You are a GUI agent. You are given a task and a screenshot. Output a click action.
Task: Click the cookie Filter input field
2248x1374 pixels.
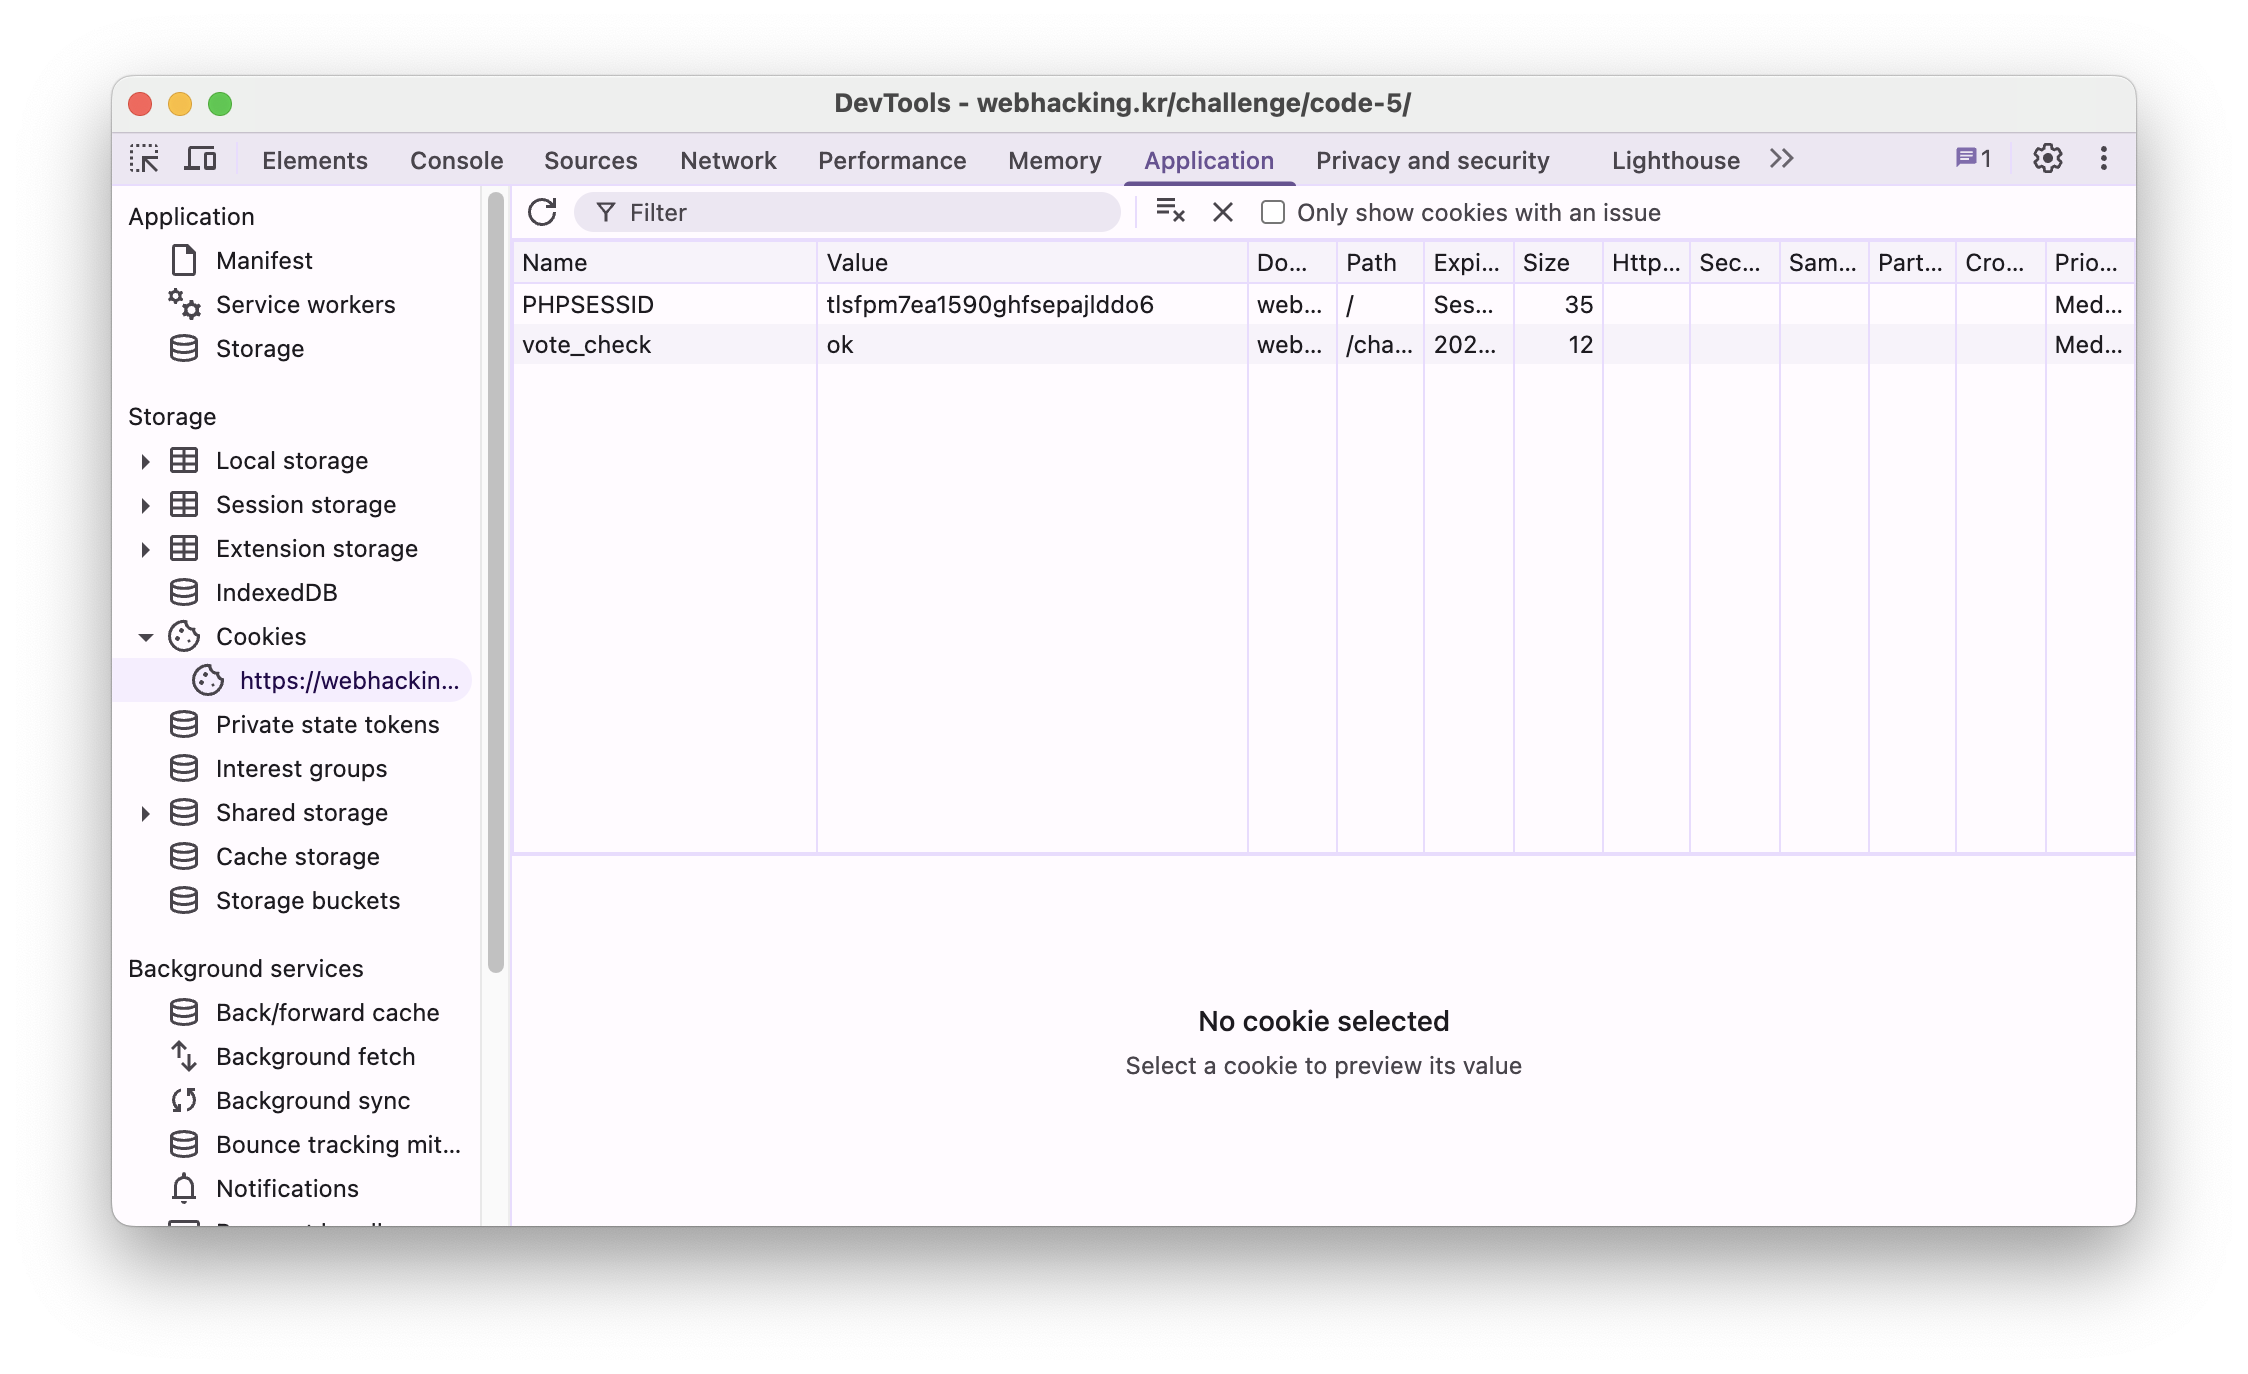(x=860, y=212)
